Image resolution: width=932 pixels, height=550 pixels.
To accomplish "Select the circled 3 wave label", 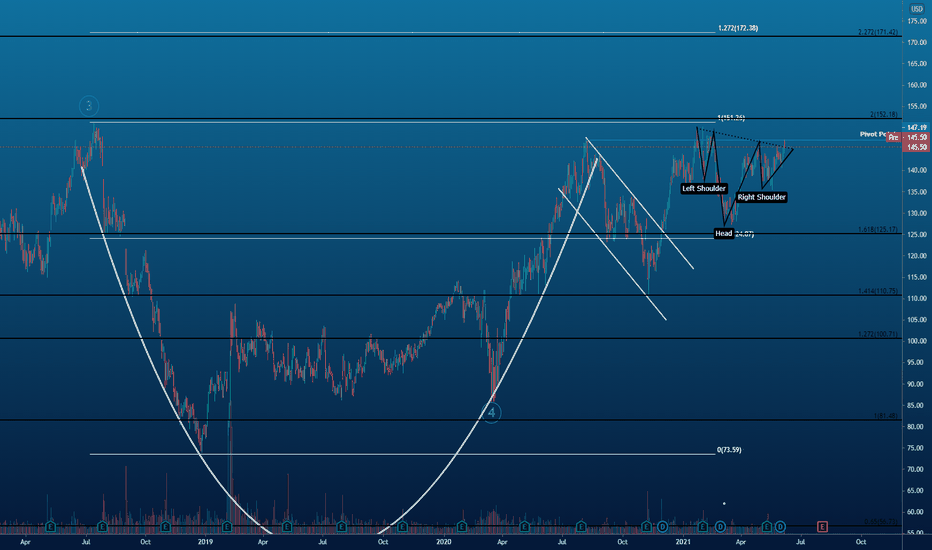I will coord(89,106).
